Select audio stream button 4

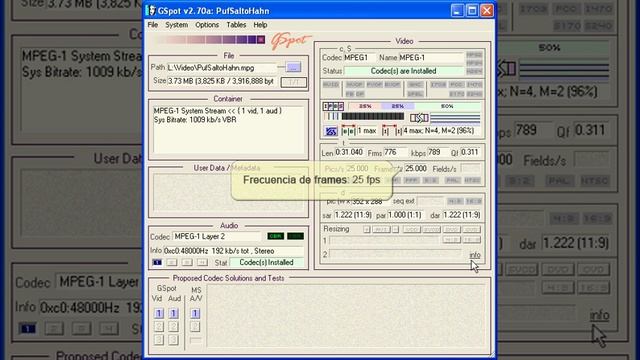202,262
